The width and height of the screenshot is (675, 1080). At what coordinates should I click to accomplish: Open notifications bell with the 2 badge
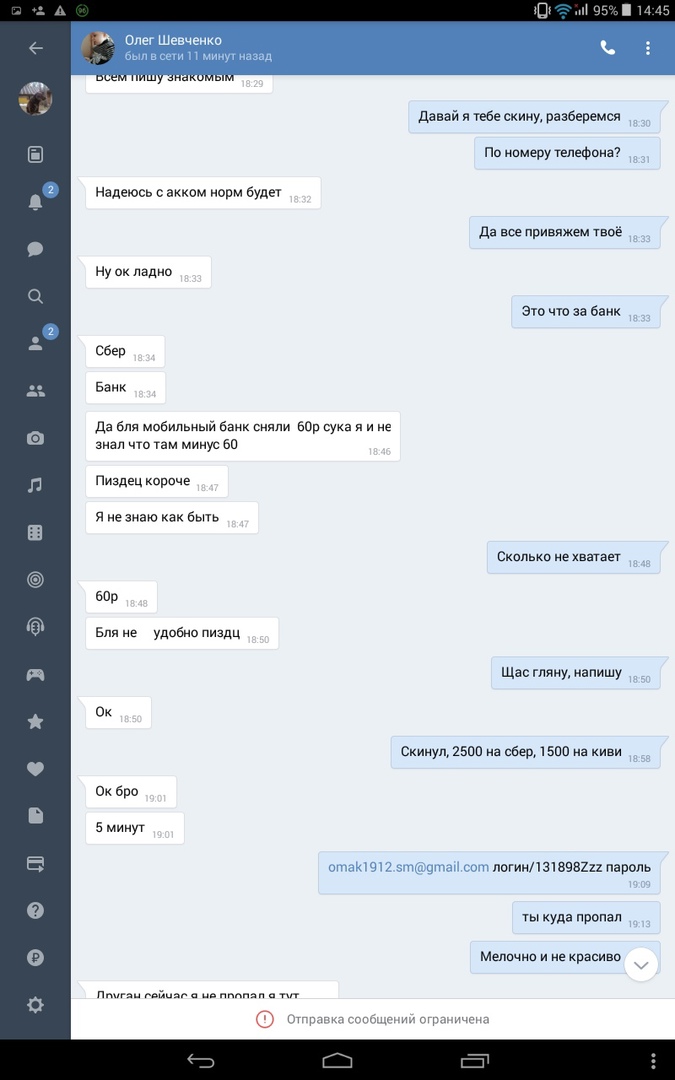pyautogui.click(x=35, y=202)
